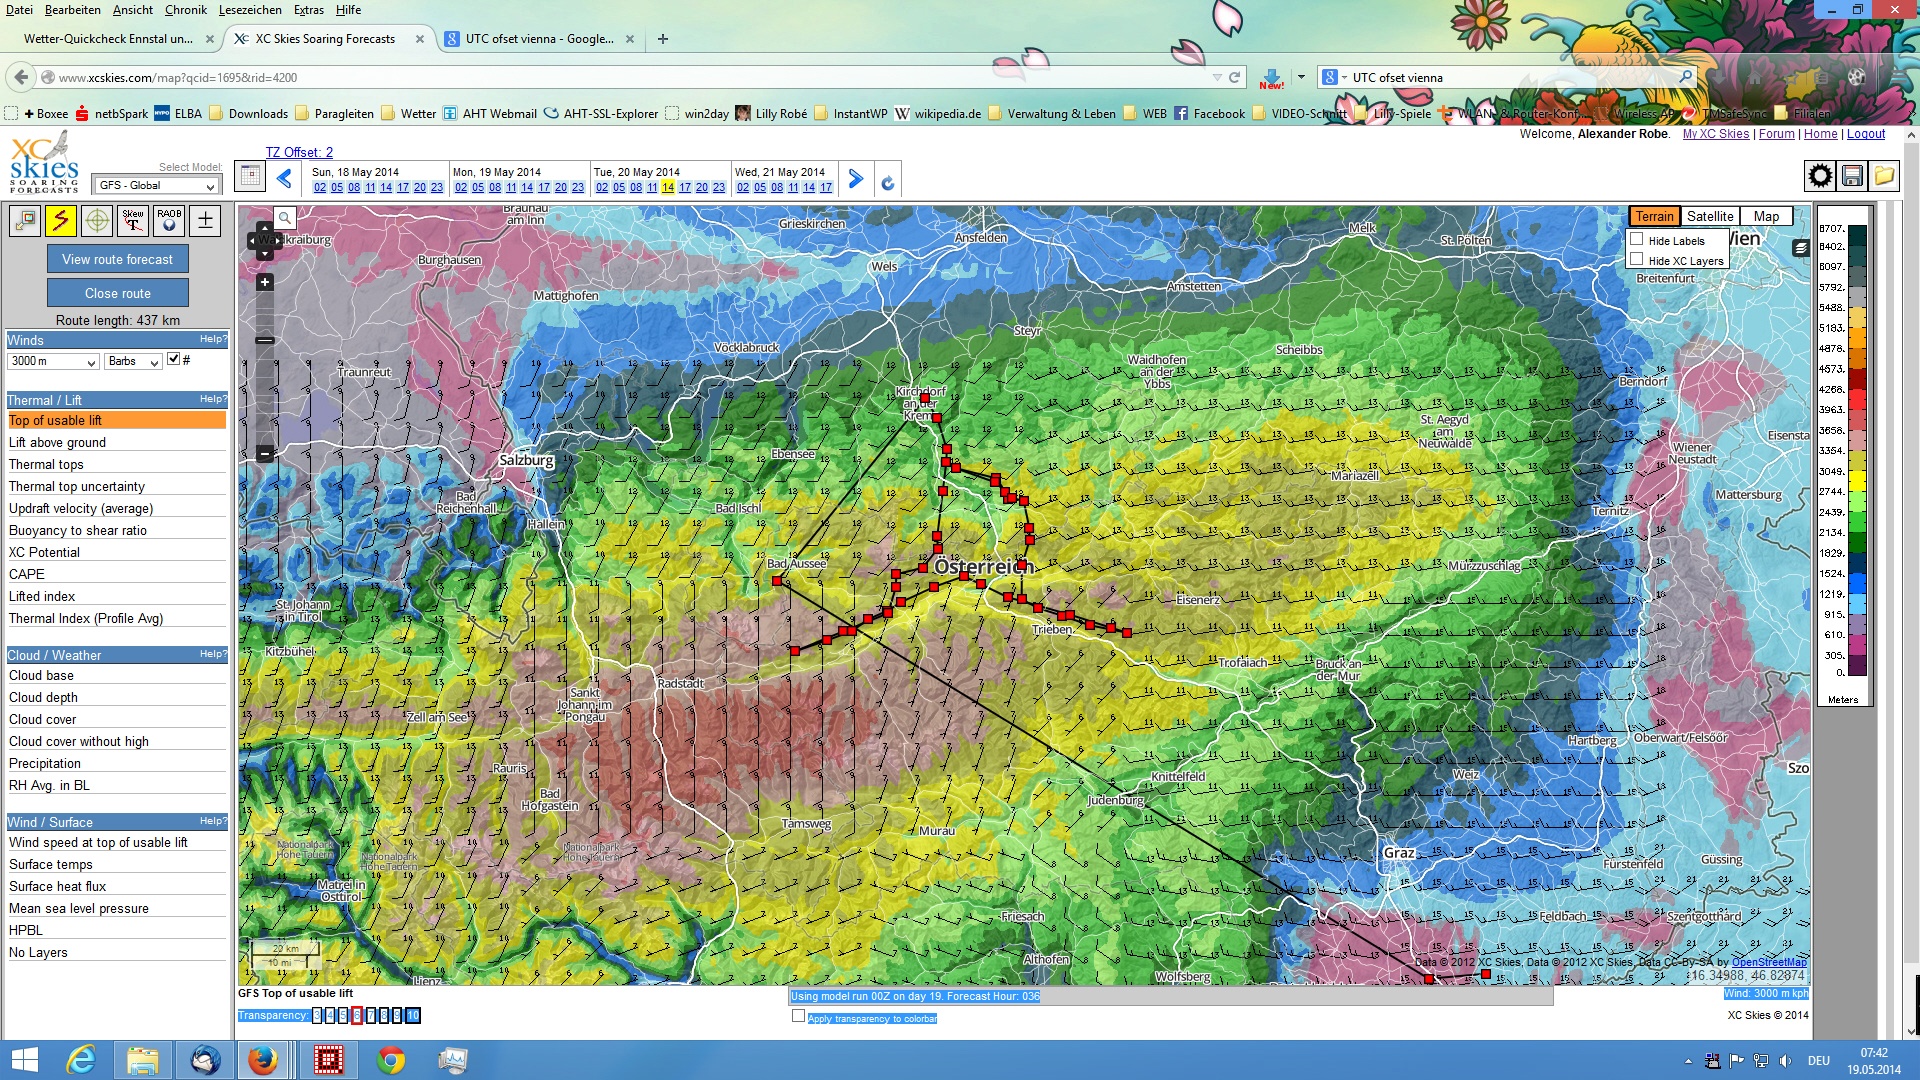Click the color scale legend bar
This screenshot has width=1920, height=1080.
pyautogui.click(x=1857, y=451)
